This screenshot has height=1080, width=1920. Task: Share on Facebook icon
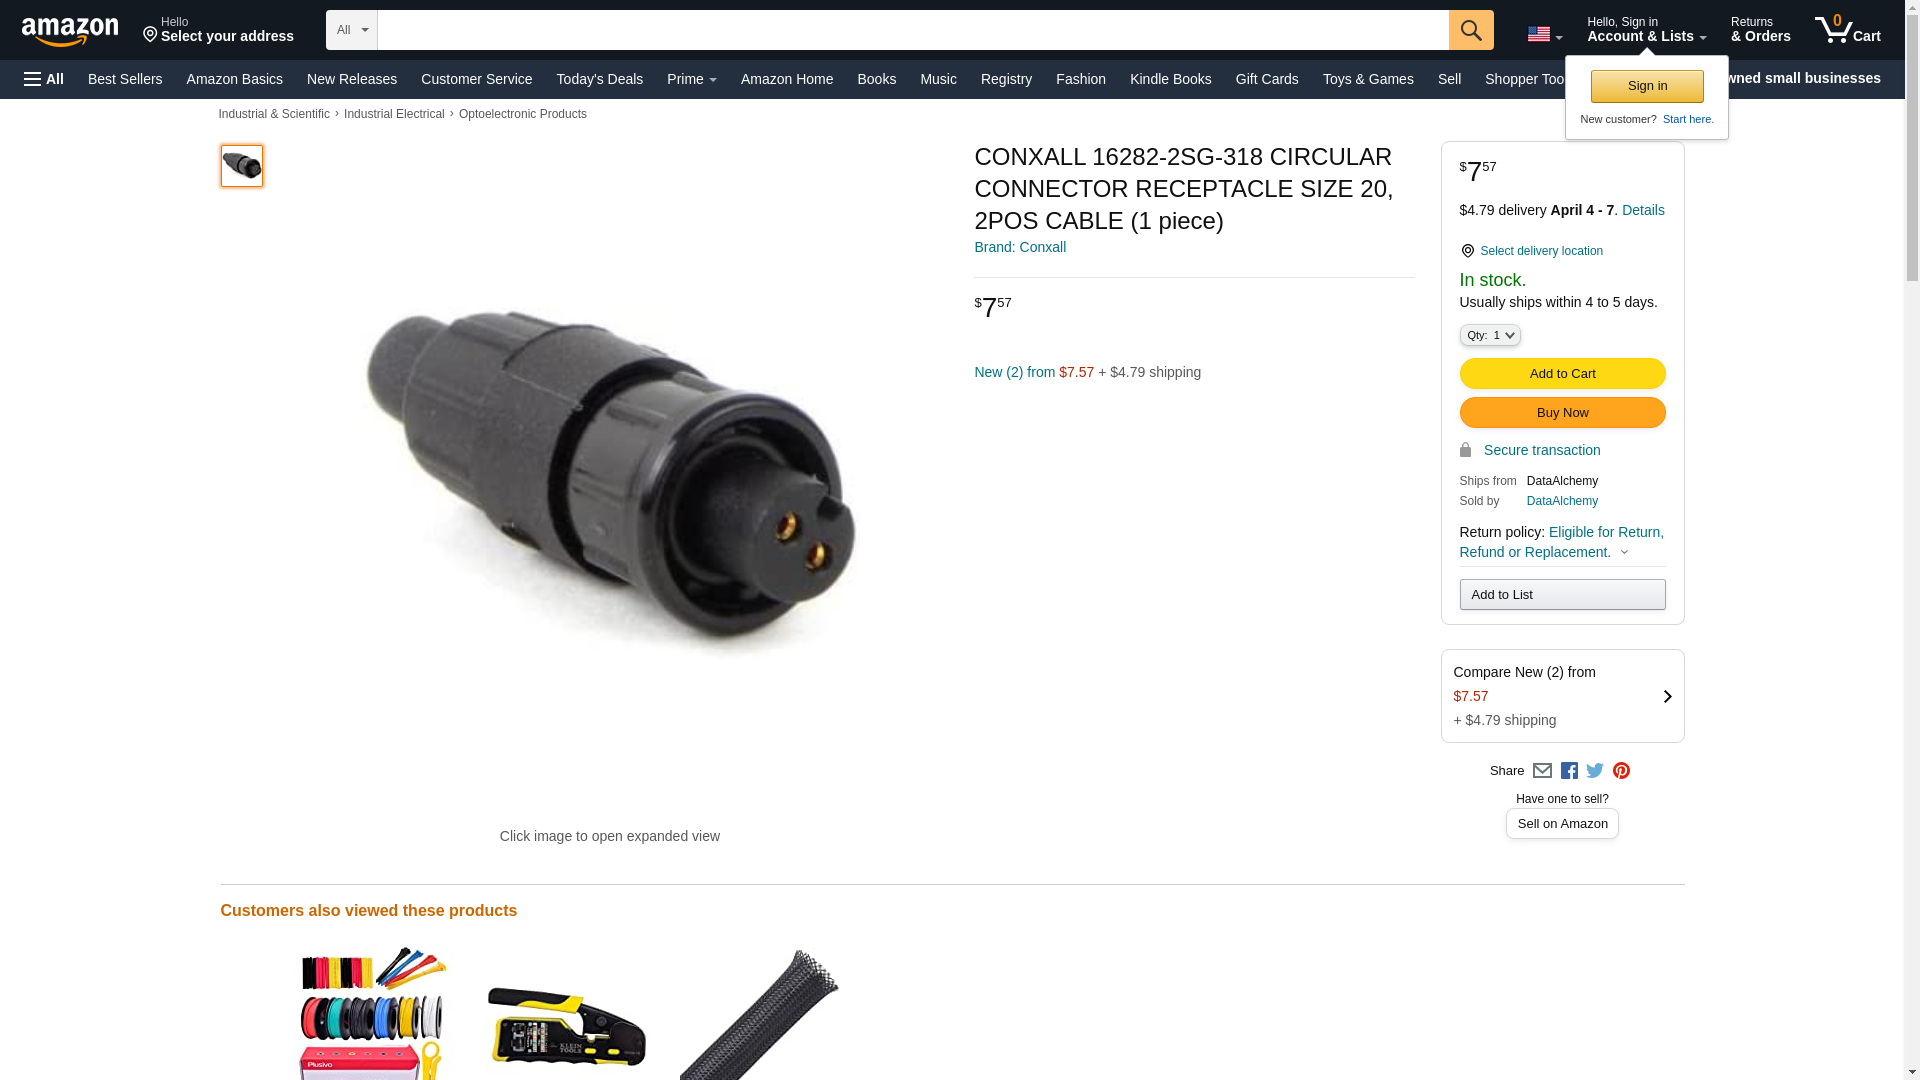pyautogui.click(x=1569, y=771)
